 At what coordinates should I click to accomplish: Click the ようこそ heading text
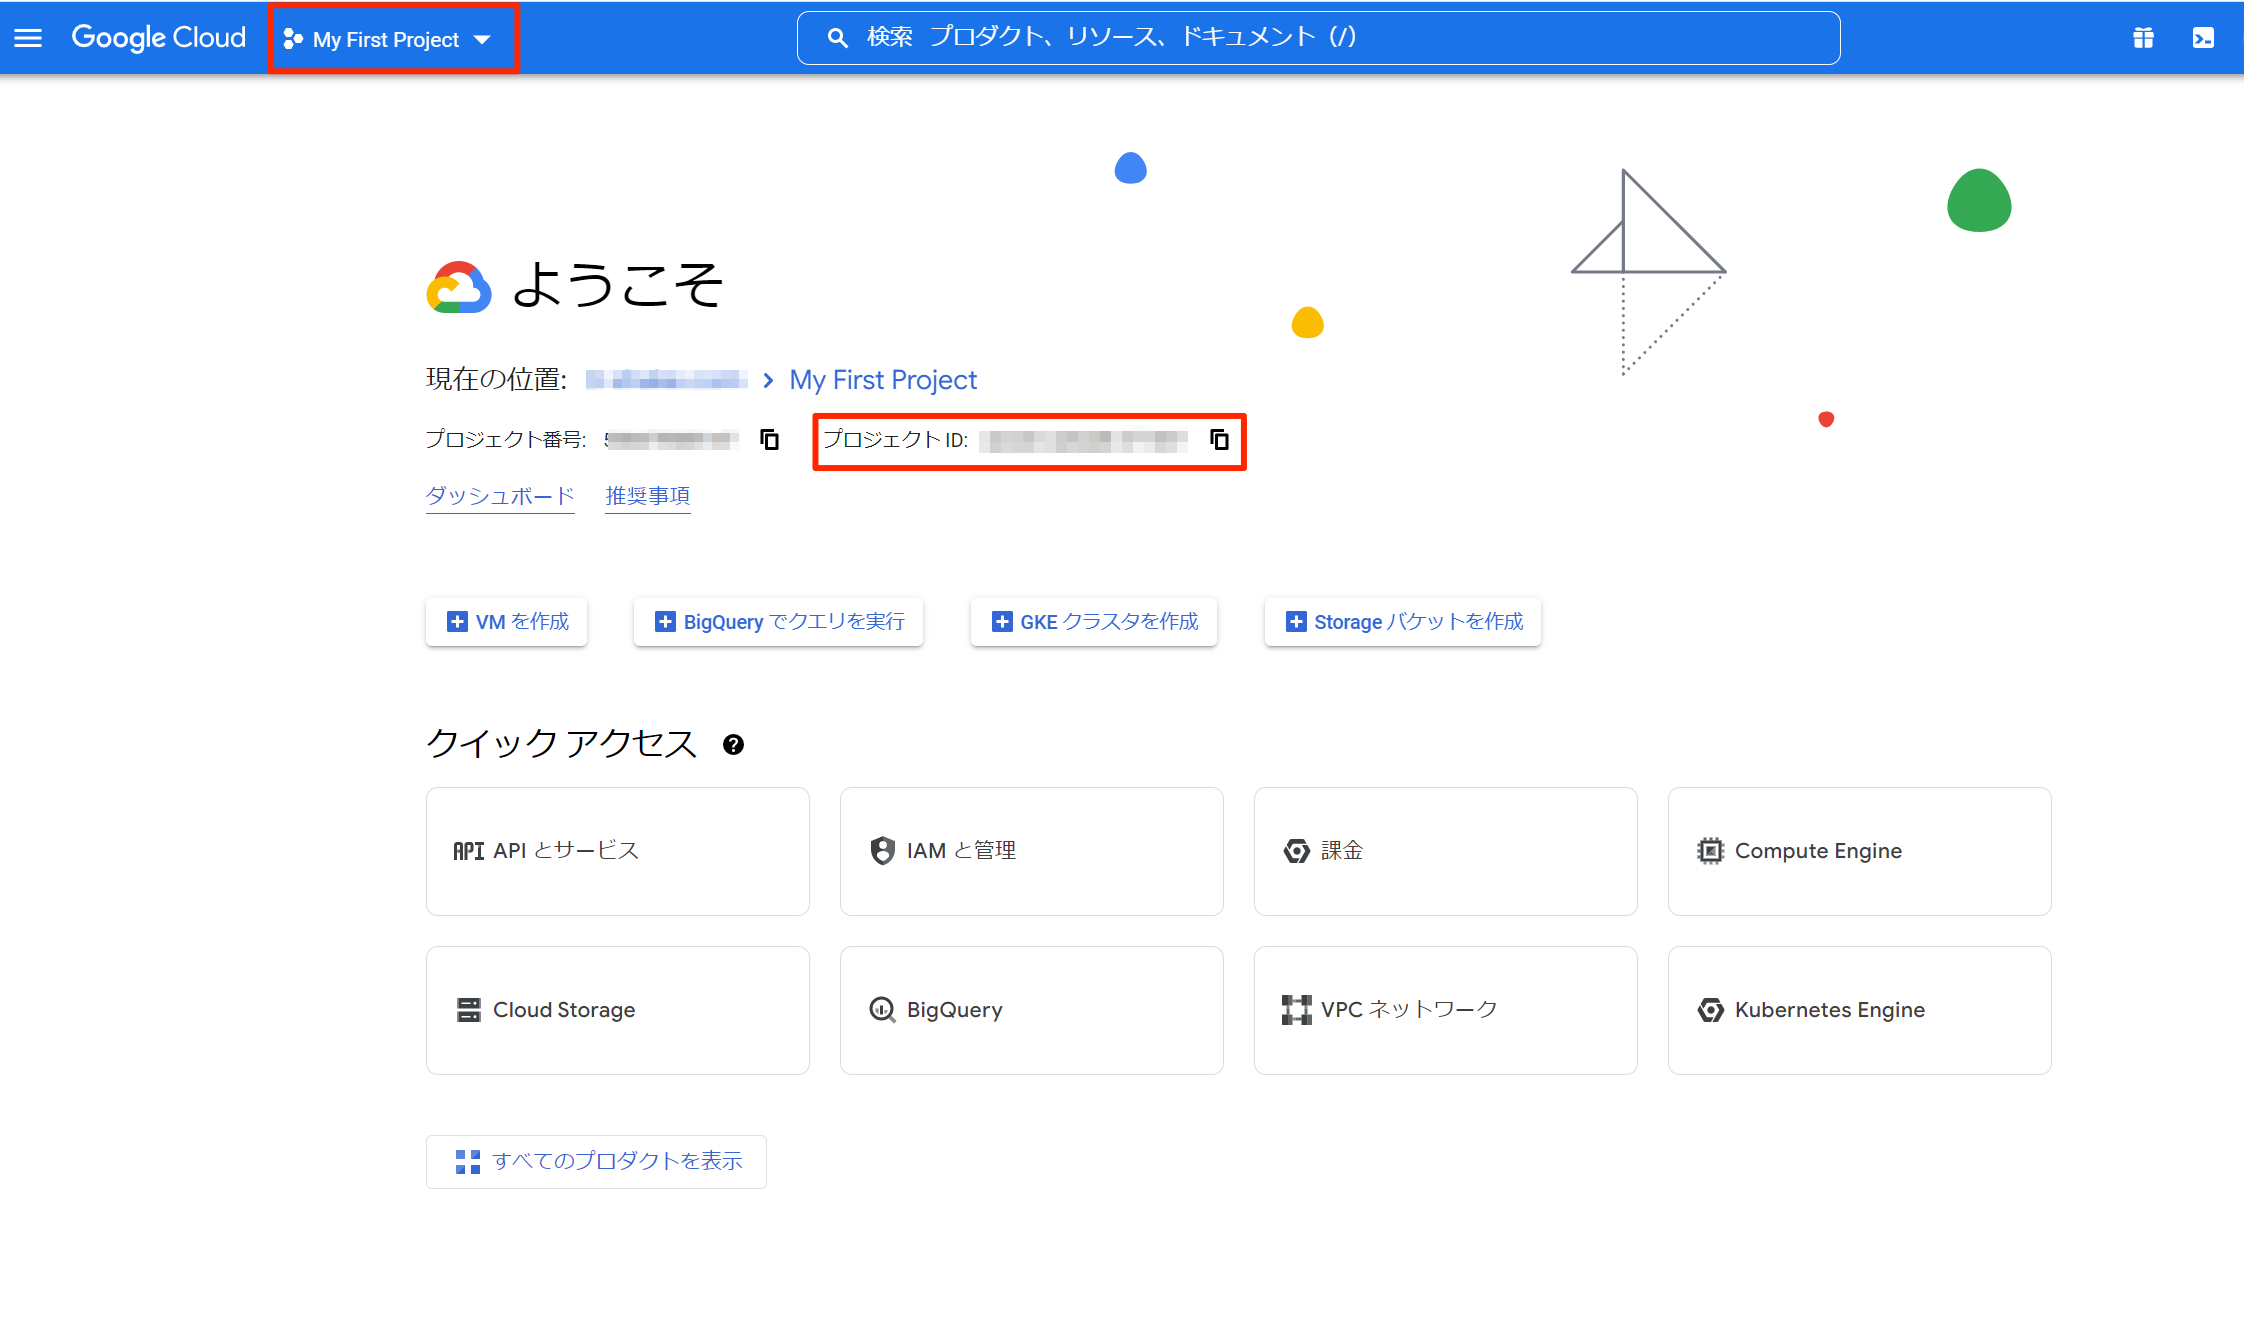[x=617, y=285]
